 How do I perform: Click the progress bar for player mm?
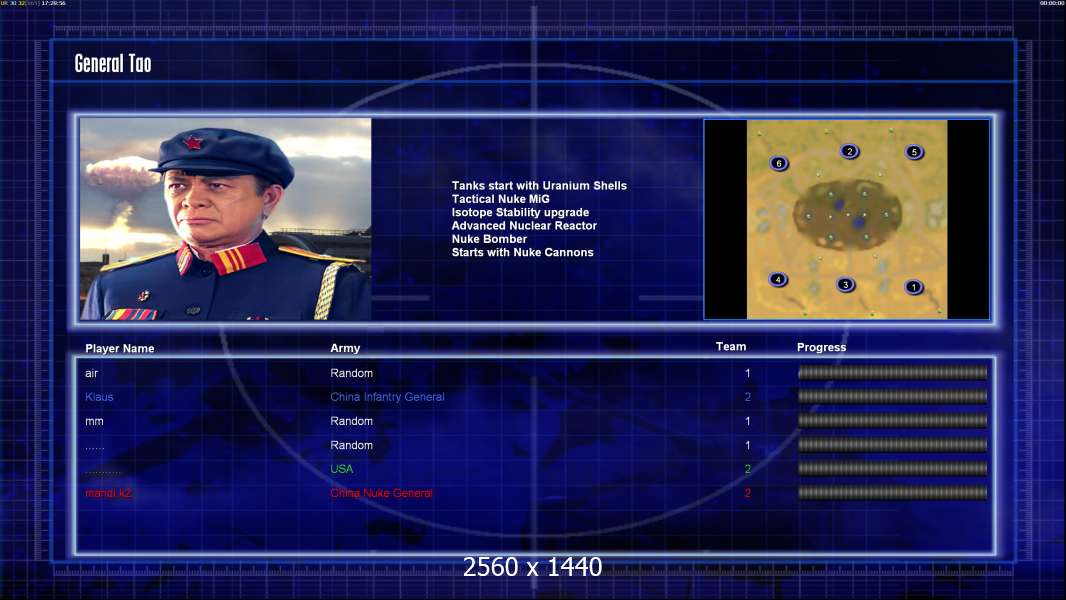[893, 421]
